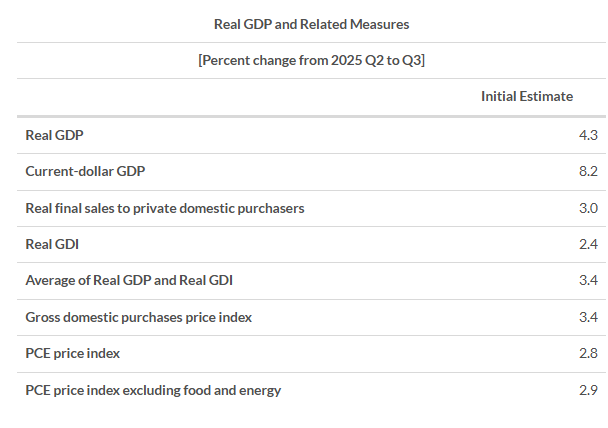Screen dimensions: 608x428
Task: Select the 3.4 value for gross domestic purchases
Action: pyautogui.click(x=587, y=317)
